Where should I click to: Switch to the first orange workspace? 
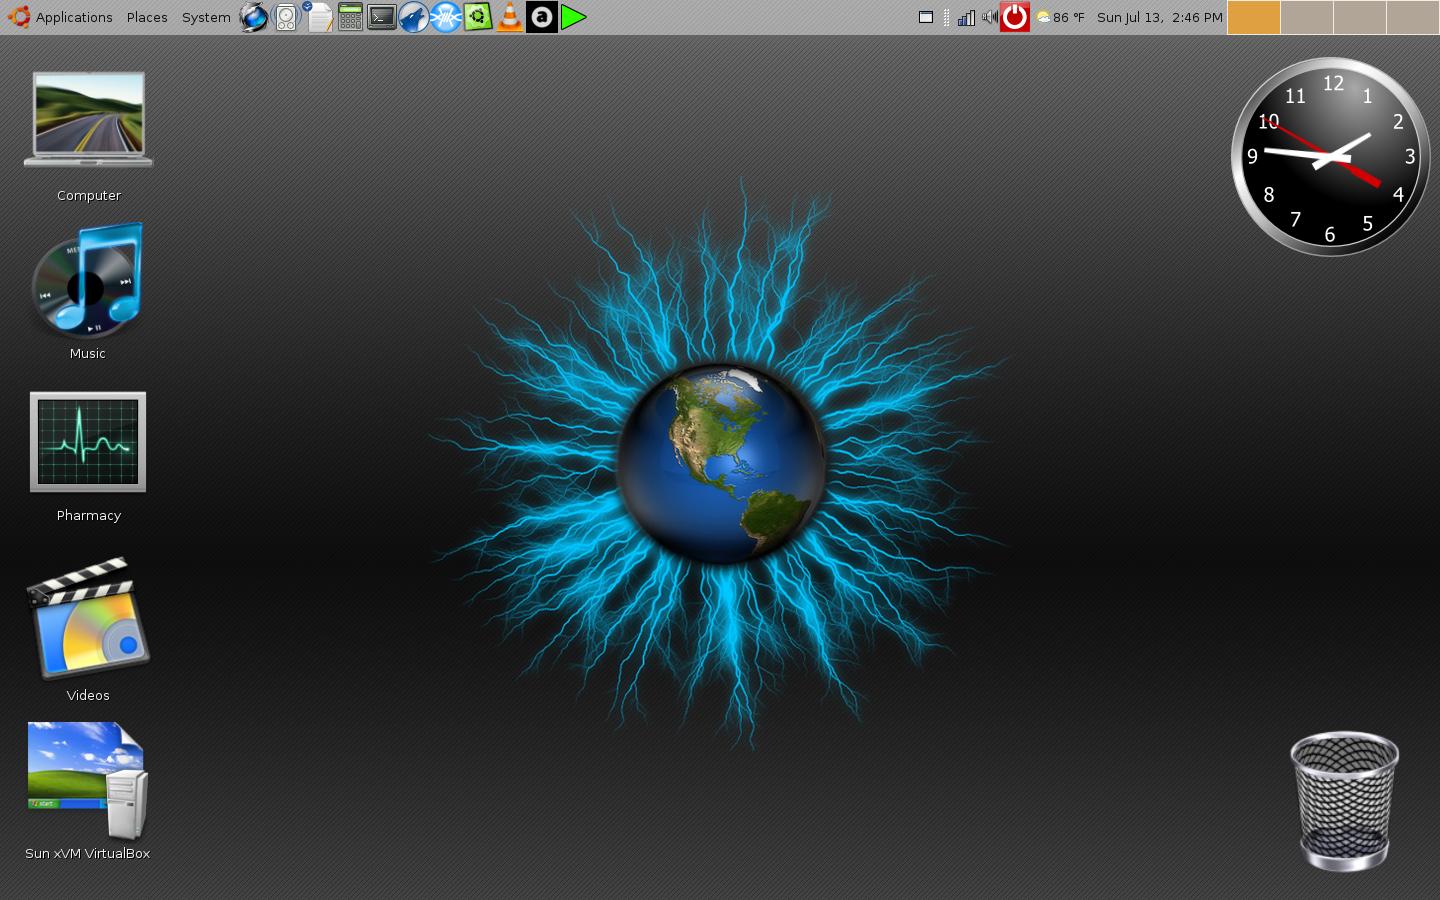pyautogui.click(x=1254, y=17)
